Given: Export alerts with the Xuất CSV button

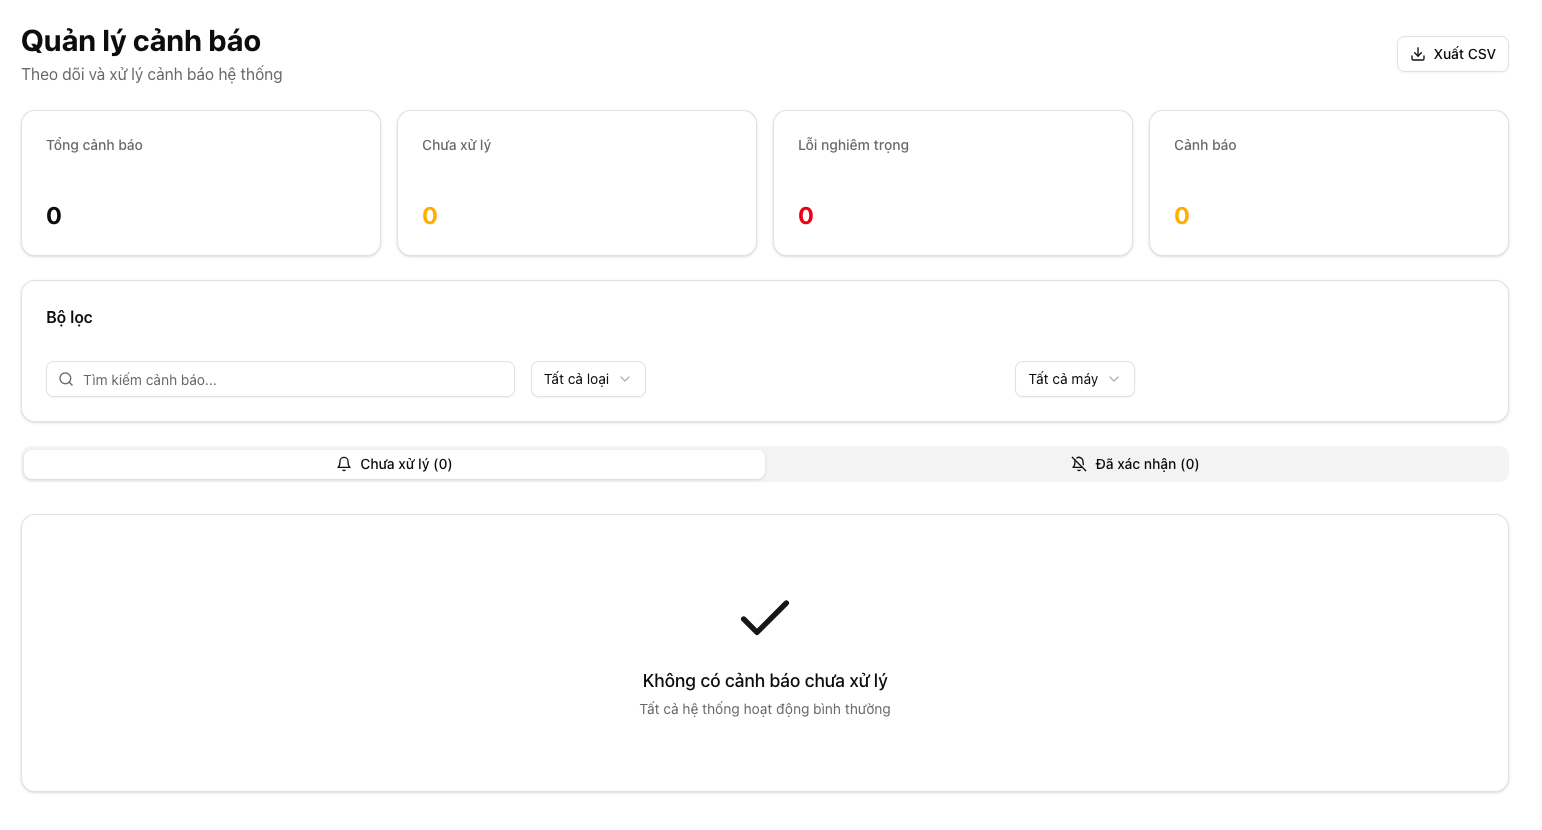Looking at the screenshot, I should point(1452,54).
